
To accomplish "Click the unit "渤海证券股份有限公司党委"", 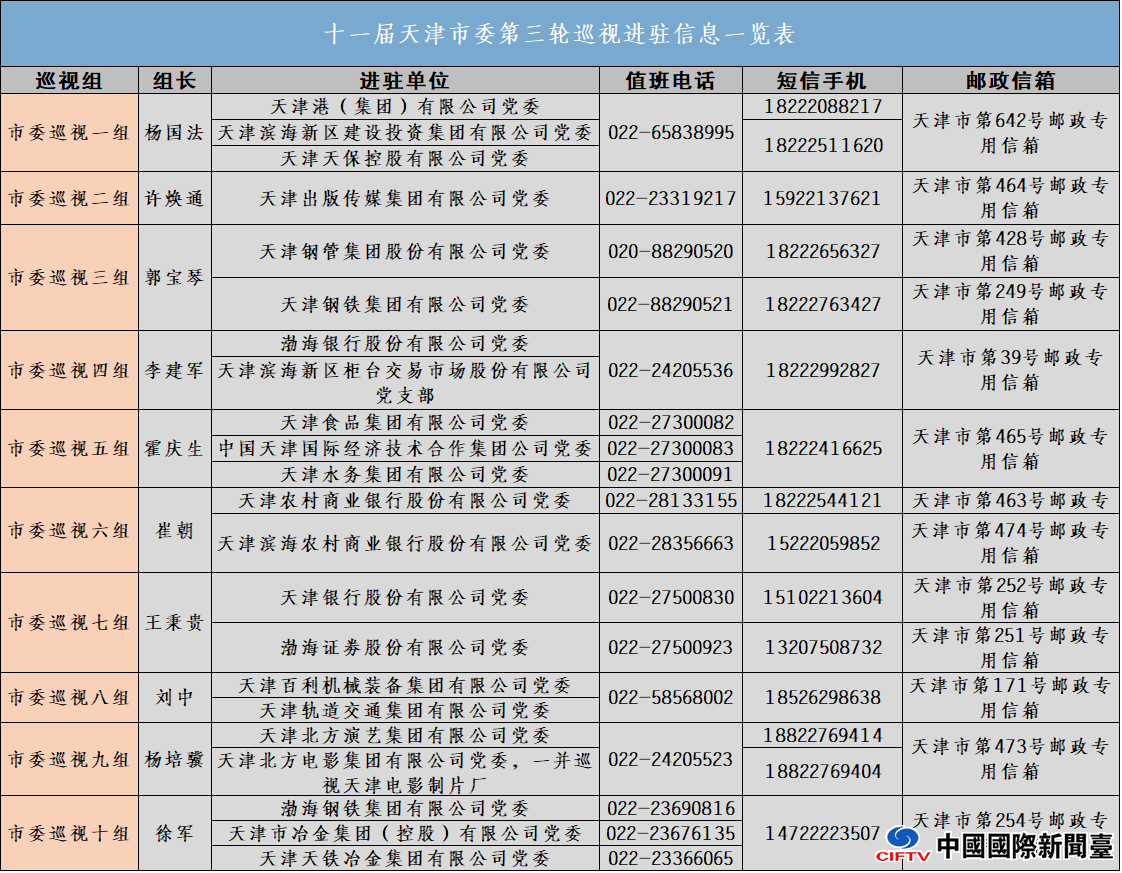I will pyautogui.click(x=405, y=648).
